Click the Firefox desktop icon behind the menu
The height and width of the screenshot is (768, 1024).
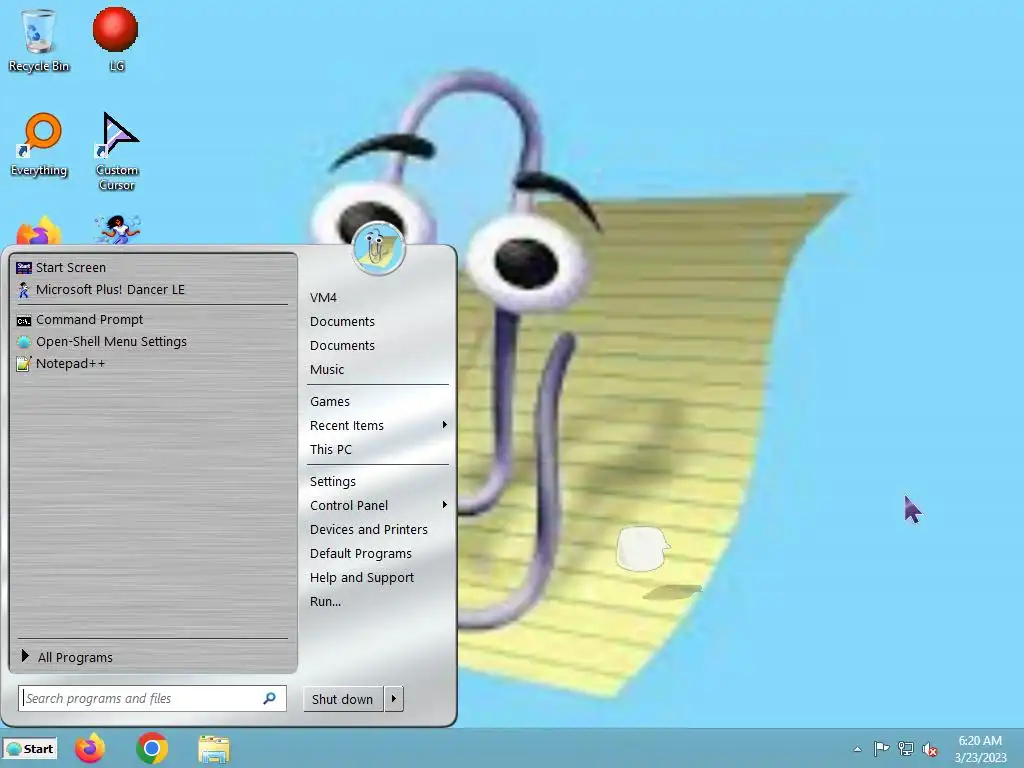point(39,230)
